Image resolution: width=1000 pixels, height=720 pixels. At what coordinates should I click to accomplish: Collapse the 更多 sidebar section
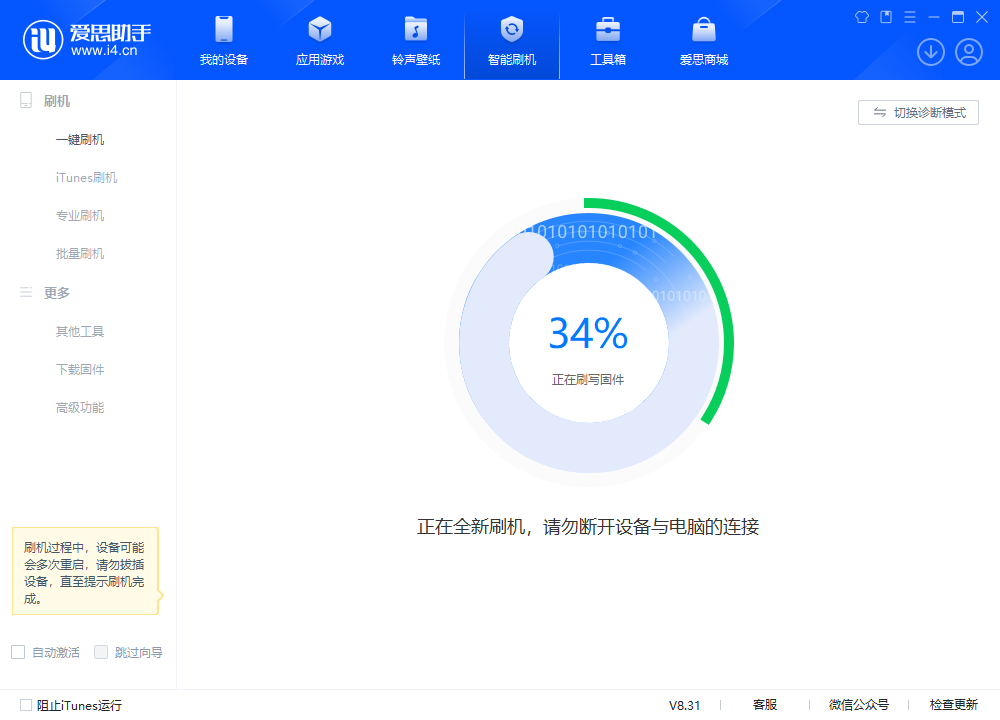click(57, 292)
